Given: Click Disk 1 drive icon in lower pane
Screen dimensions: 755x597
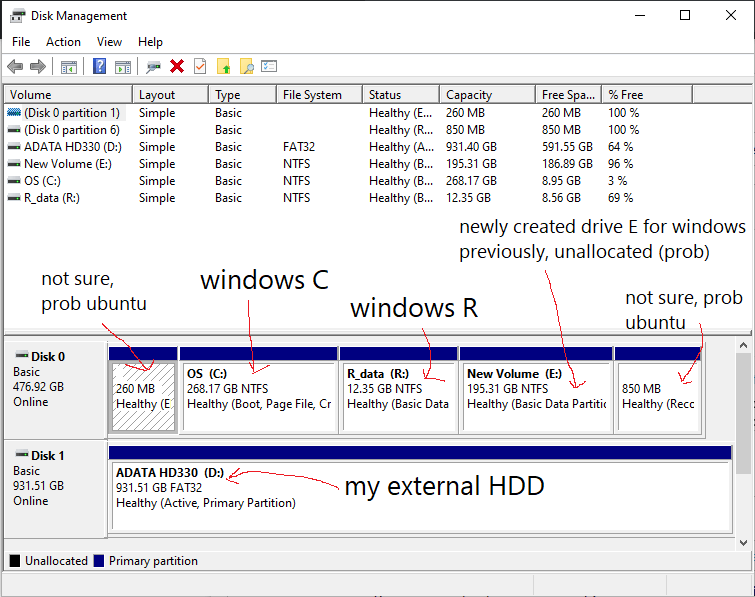Looking at the screenshot, I should tap(22, 454).
